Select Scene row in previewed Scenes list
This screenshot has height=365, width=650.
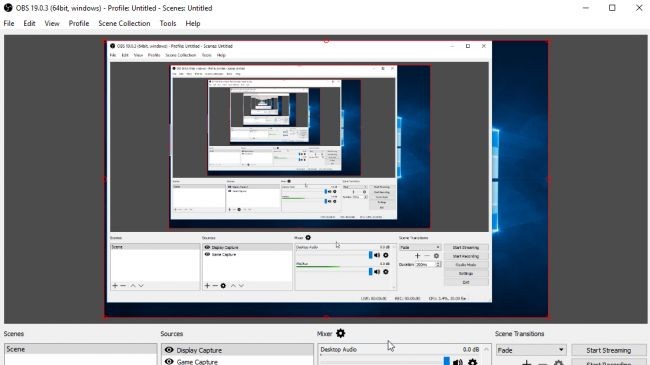pyautogui.click(x=155, y=247)
